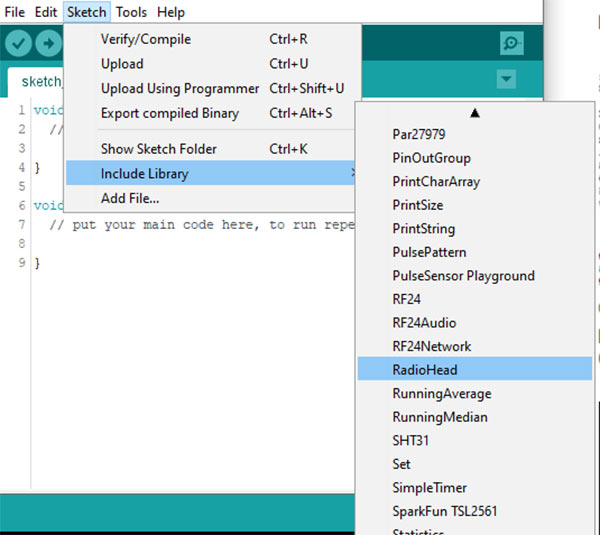Click the Upload arrow icon
Screen dimensions: 600x535
pos(48,44)
